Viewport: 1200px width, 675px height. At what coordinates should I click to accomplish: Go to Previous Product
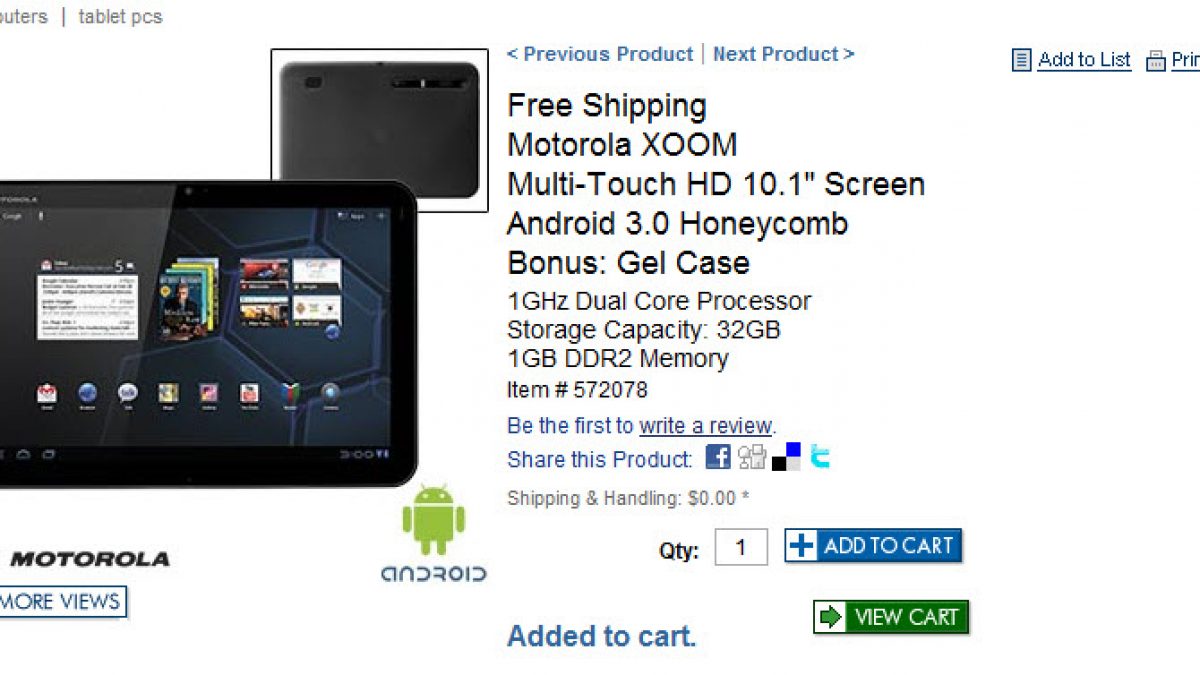click(600, 54)
